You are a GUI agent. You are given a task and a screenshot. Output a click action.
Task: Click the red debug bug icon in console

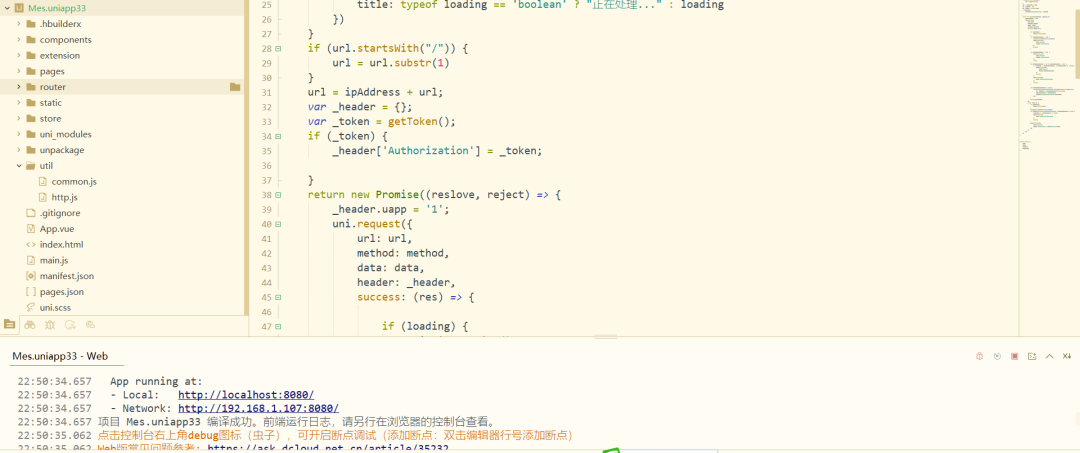pyautogui.click(x=979, y=356)
